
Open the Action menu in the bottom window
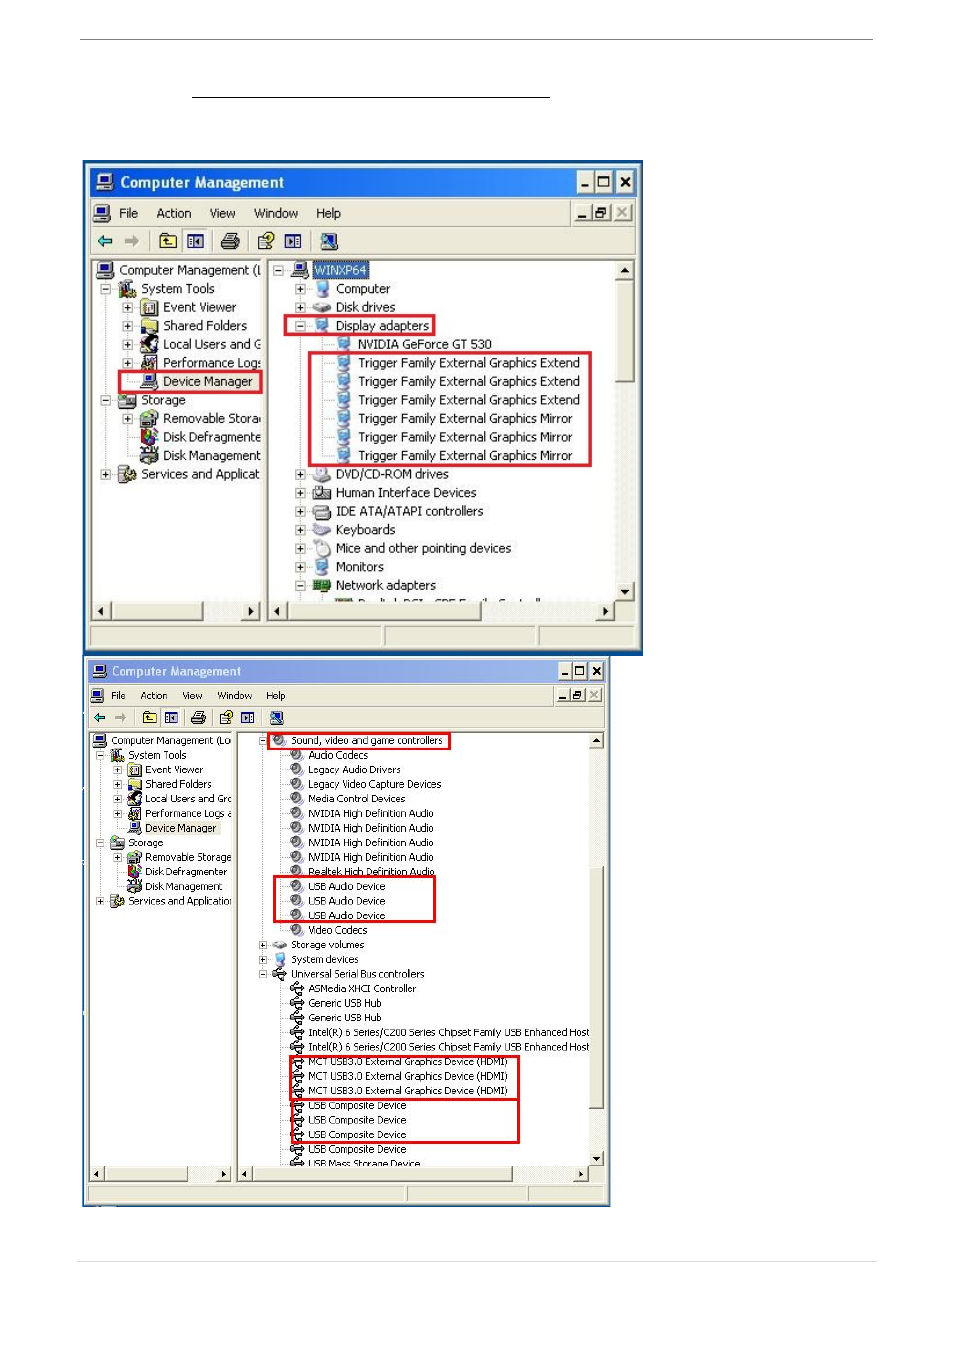(x=154, y=695)
